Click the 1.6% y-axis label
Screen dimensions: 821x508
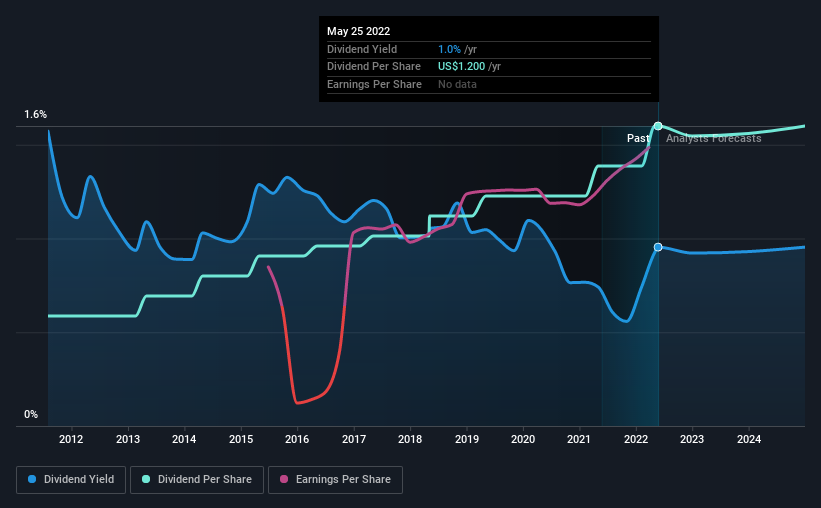(36, 115)
